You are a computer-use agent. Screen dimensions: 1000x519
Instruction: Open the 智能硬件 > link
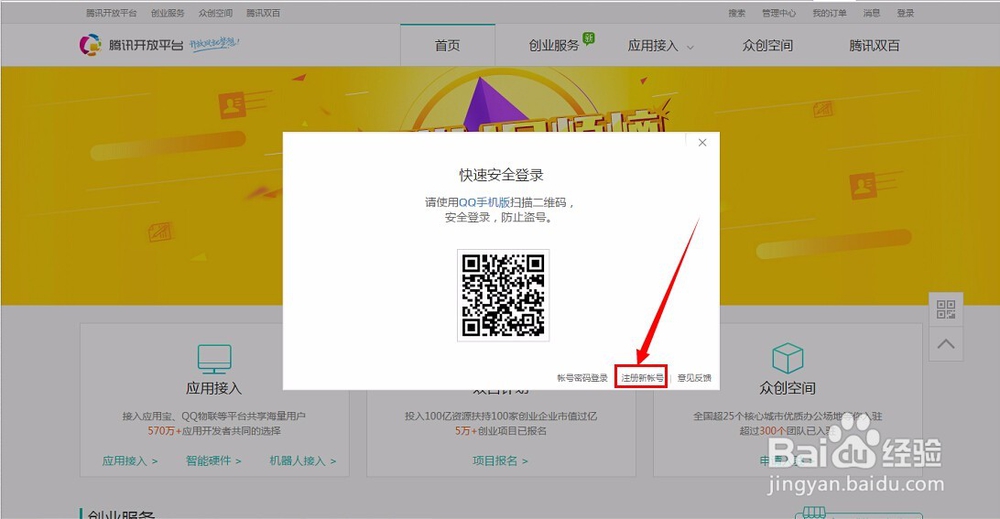click(x=213, y=460)
